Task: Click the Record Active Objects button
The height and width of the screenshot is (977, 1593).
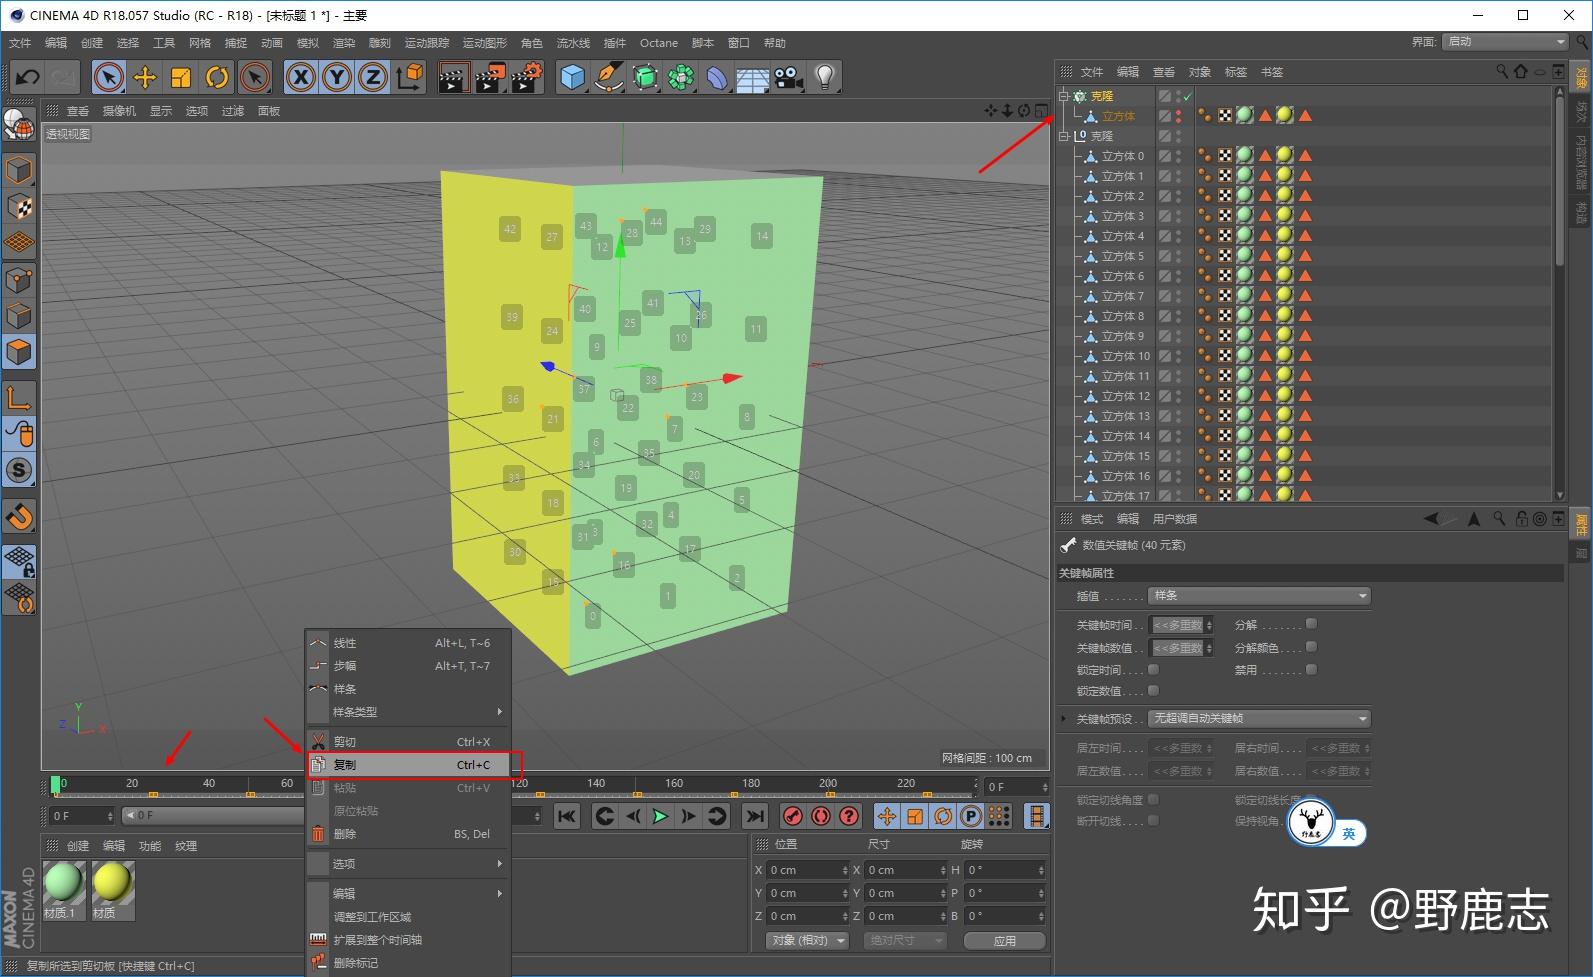Action: [793, 816]
